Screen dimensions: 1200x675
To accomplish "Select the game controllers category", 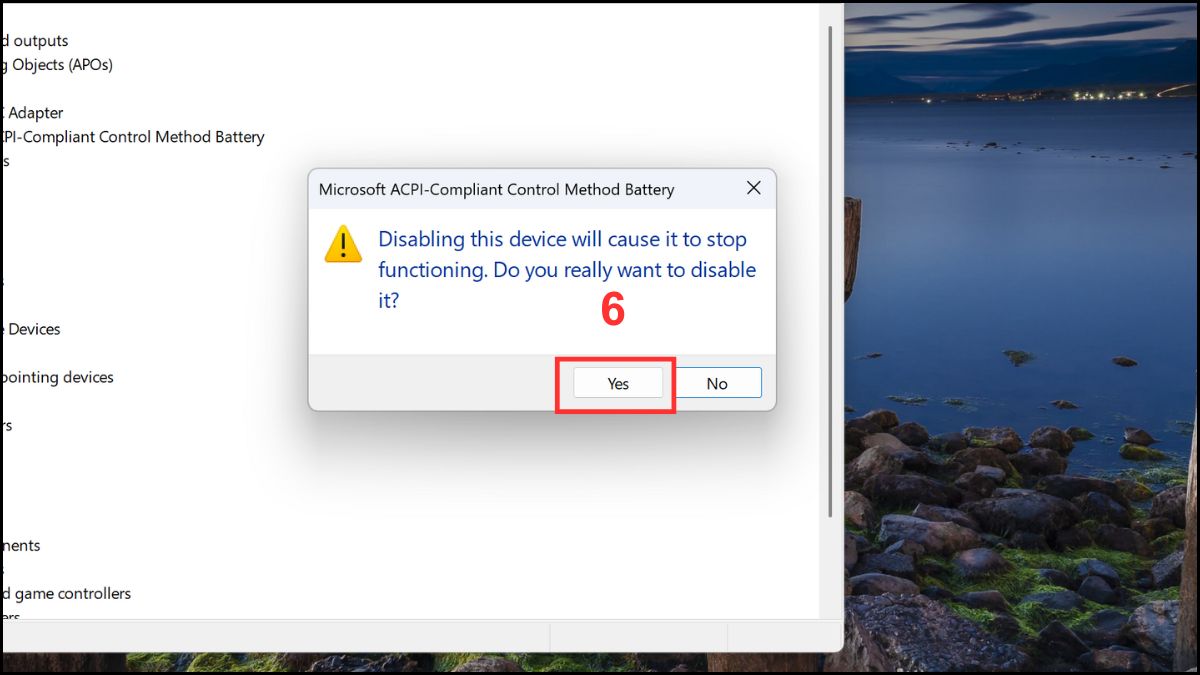I will 66,593.
